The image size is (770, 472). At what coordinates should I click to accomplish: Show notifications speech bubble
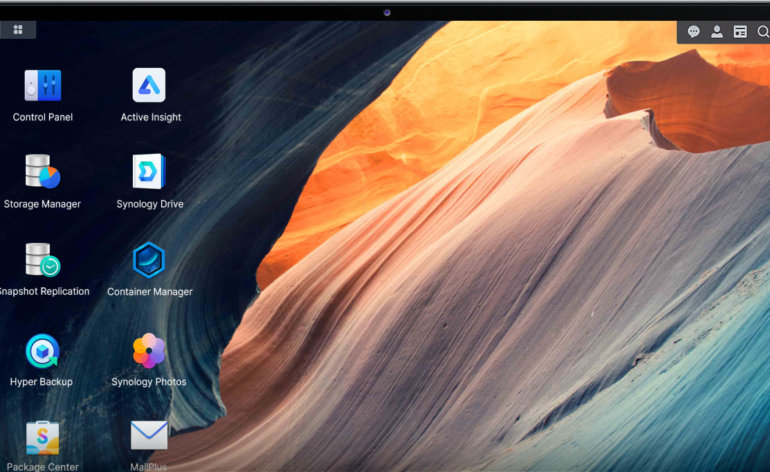(x=693, y=32)
